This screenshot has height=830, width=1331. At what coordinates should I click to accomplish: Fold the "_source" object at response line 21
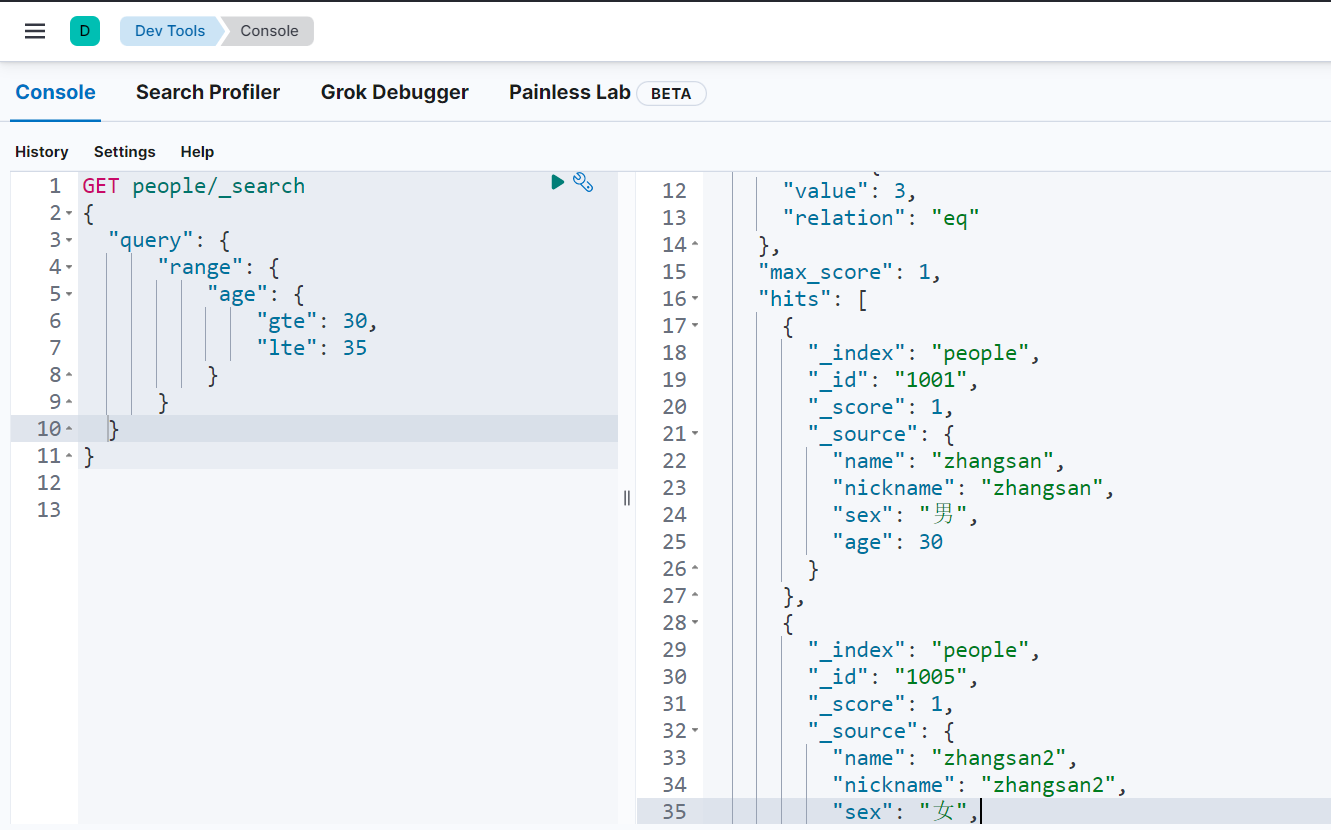(x=695, y=434)
